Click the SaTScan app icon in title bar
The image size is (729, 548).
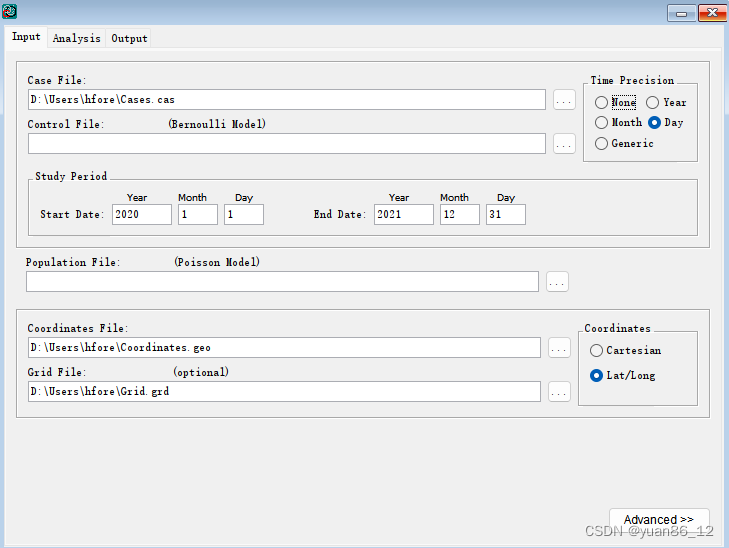(x=9, y=11)
